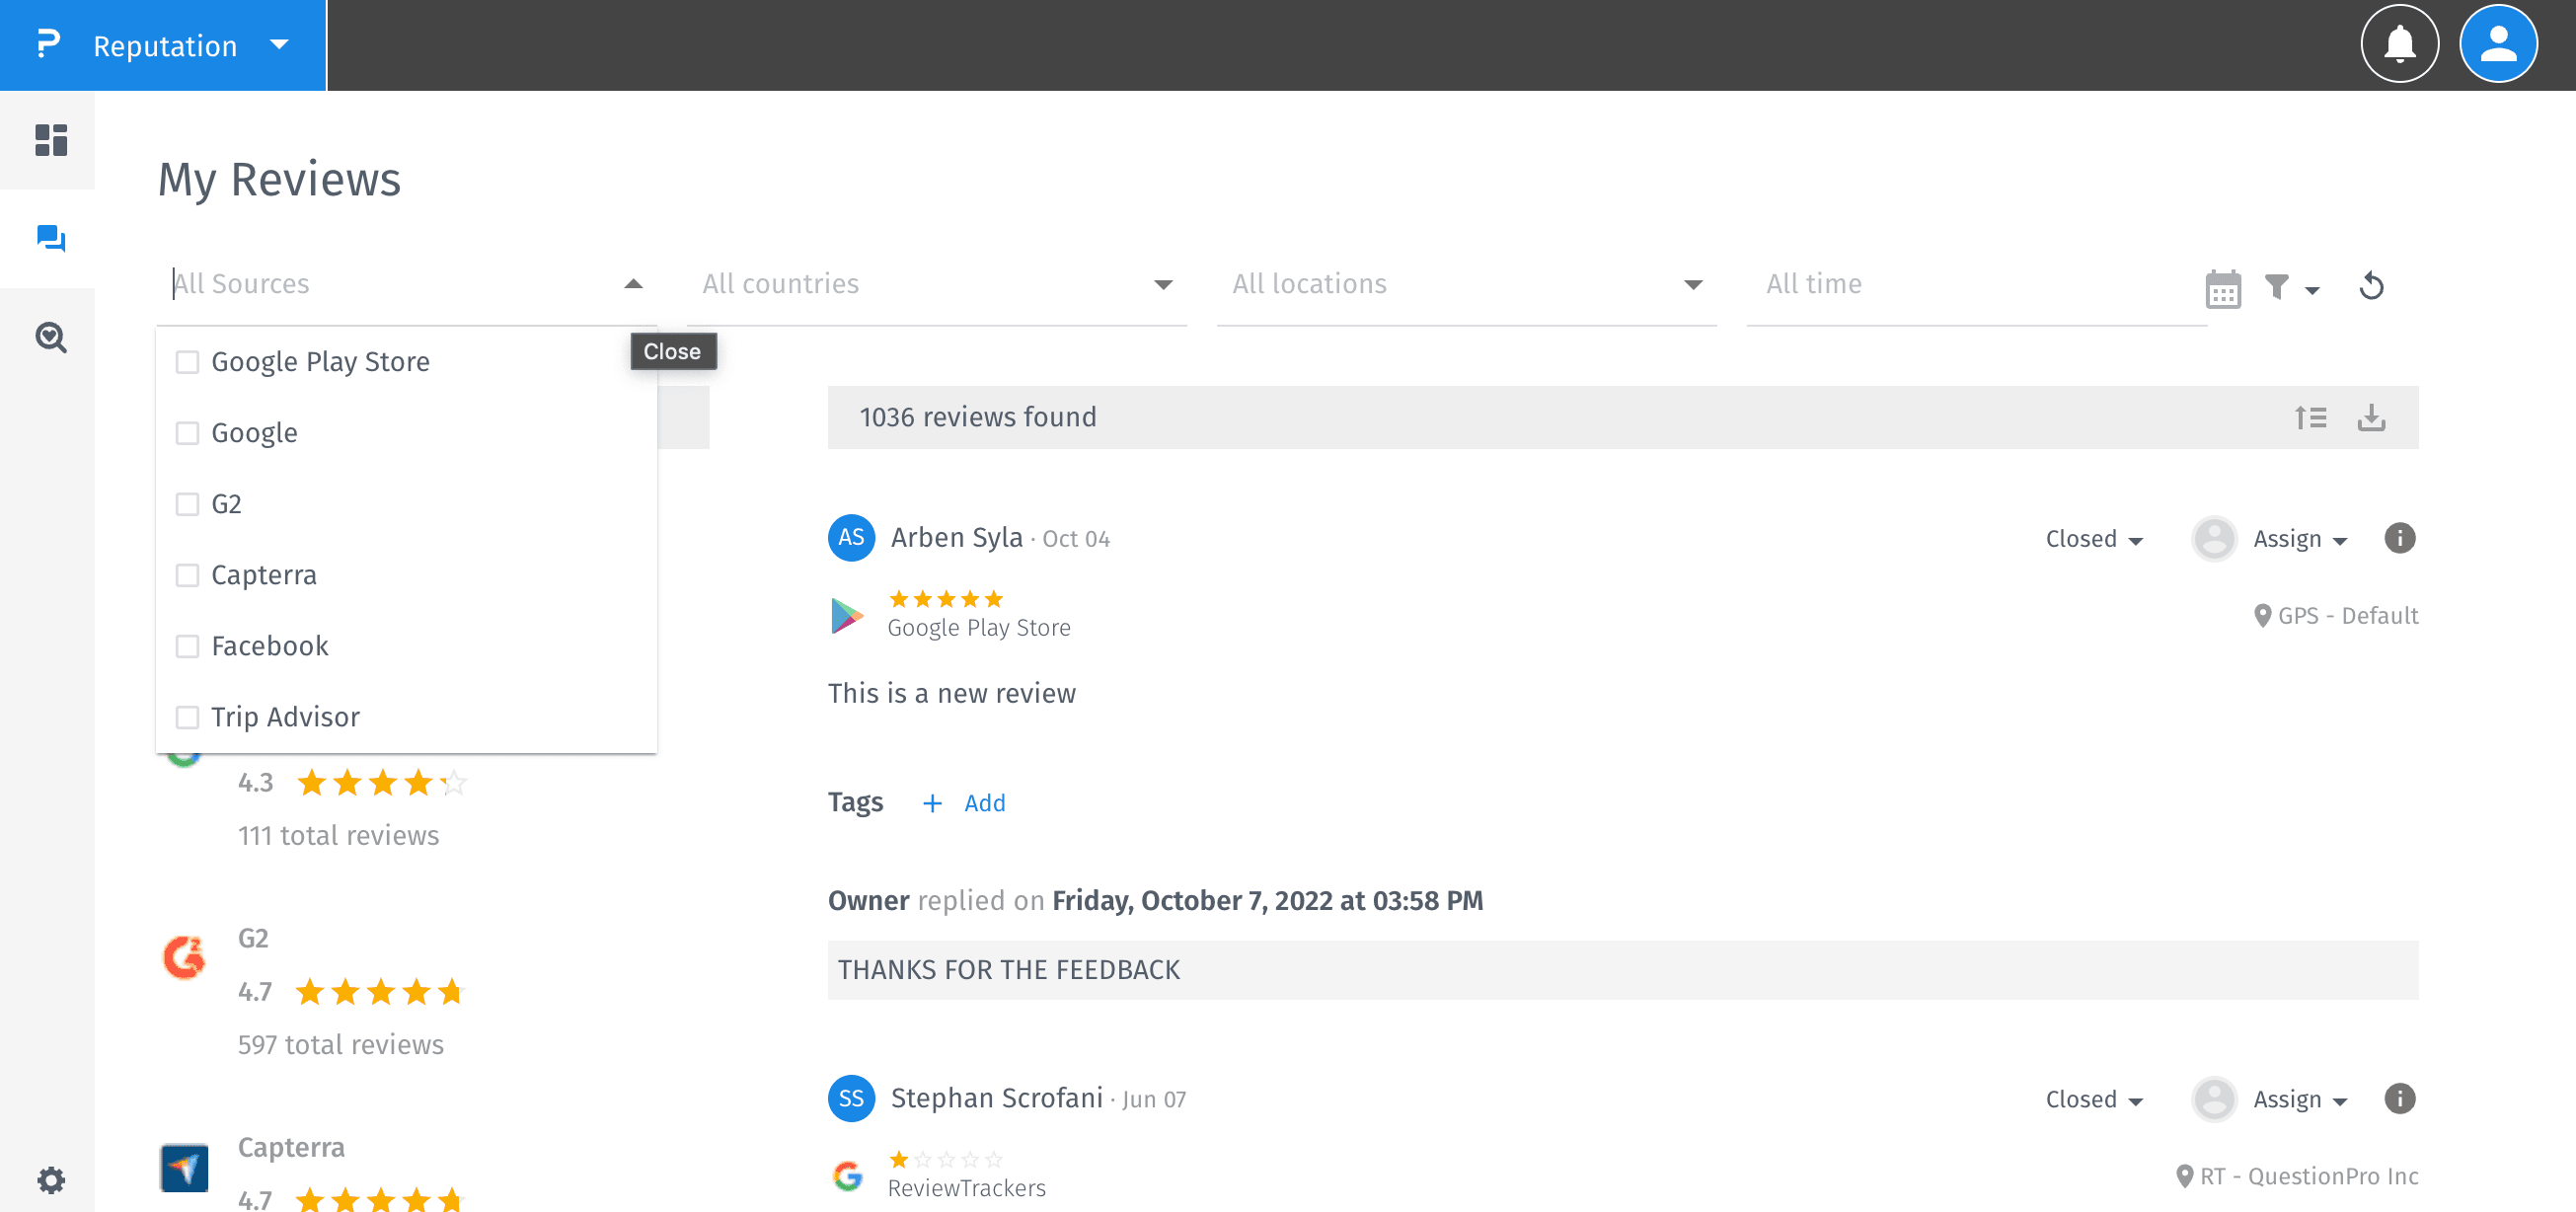Check the Google Play Store source
2576x1212 pixels.
187,362
